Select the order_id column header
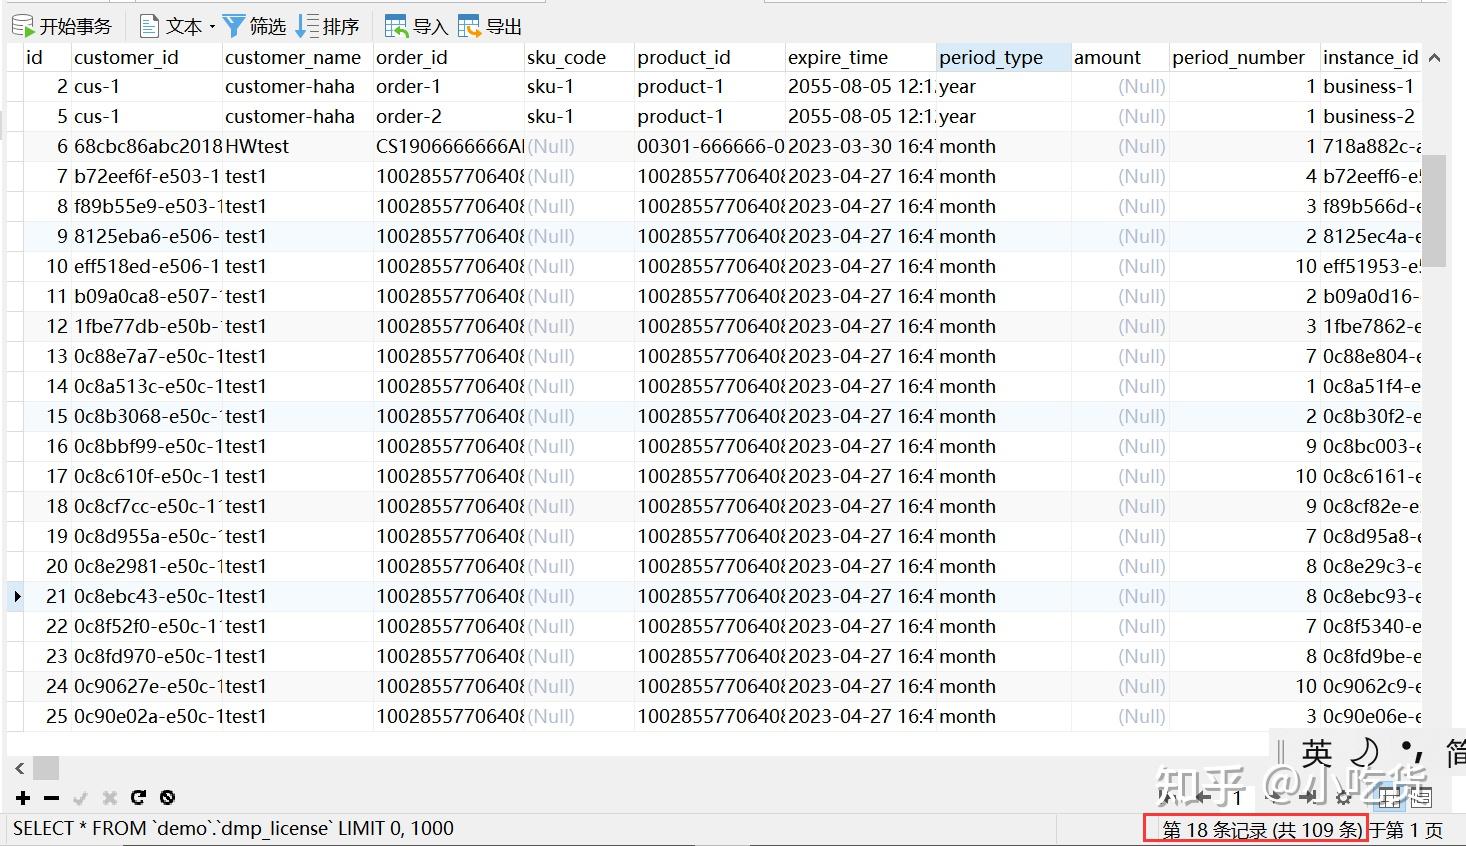 click(449, 57)
